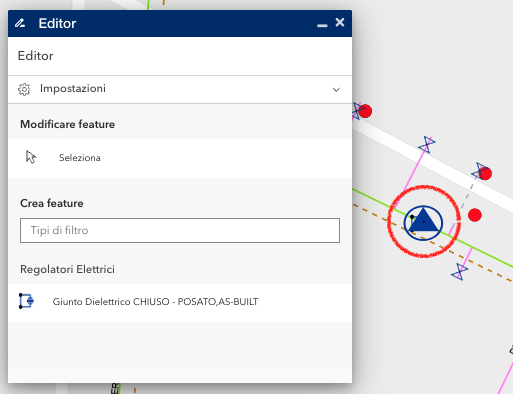Click the Regolatori Elettrici group heading
The image size is (513, 394).
click(x=67, y=269)
